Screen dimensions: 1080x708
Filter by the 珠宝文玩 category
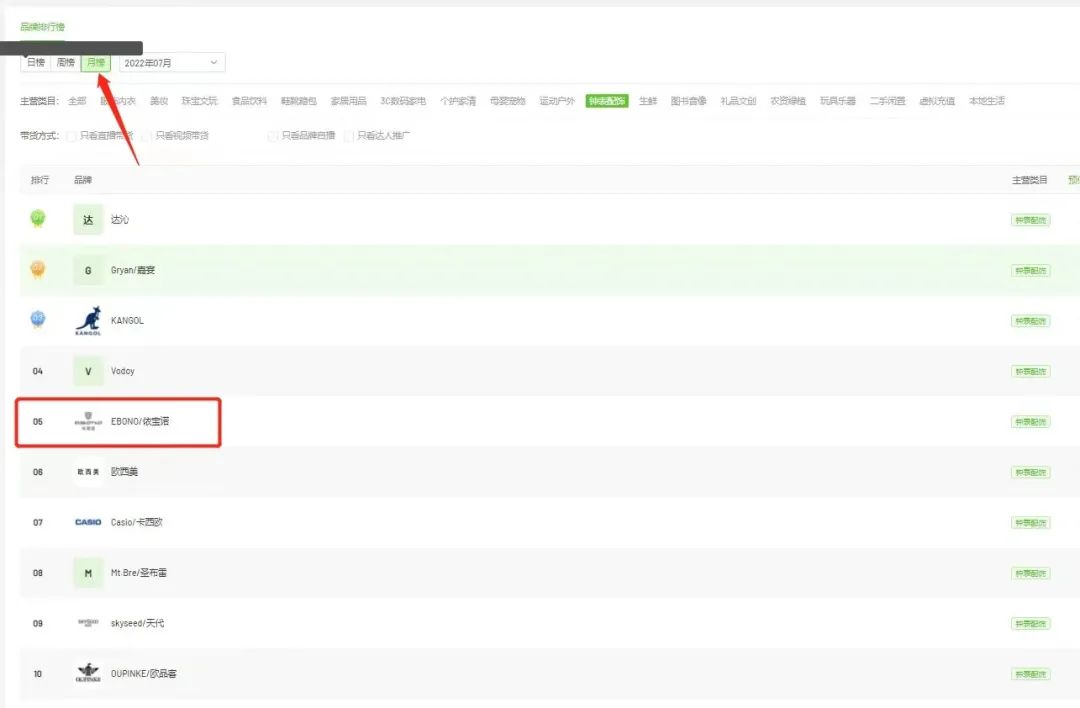click(x=199, y=101)
